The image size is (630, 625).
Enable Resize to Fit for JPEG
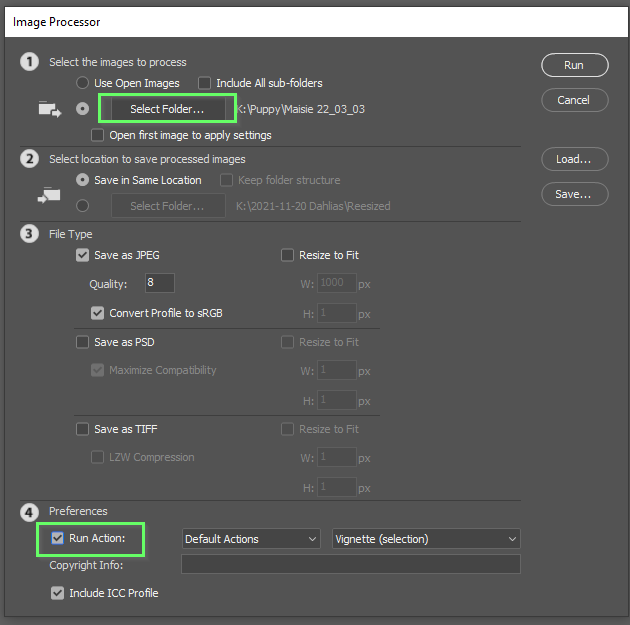pyautogui.click(x=288, y=255)
